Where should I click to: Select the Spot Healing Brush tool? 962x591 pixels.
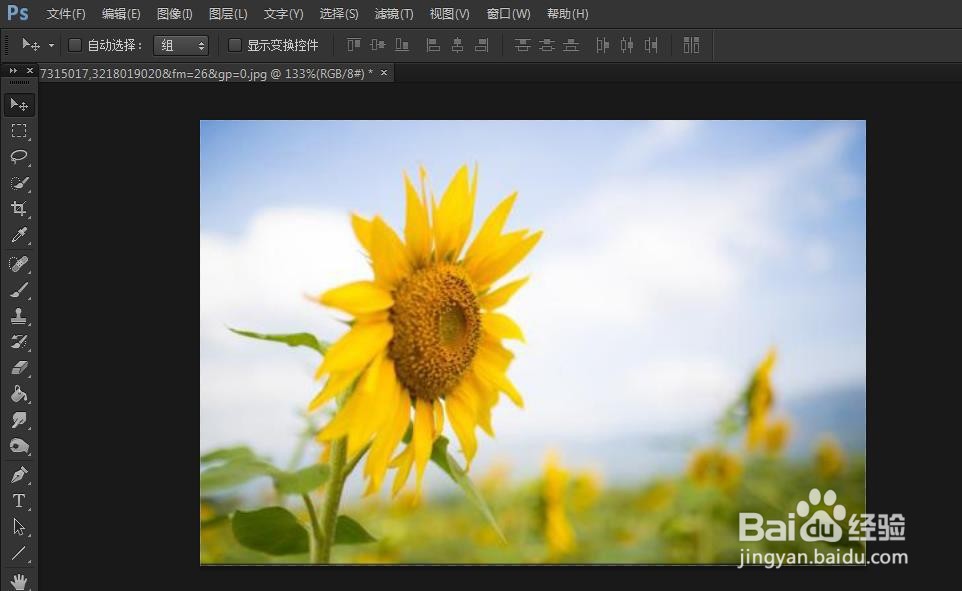[x=19, y=264]
